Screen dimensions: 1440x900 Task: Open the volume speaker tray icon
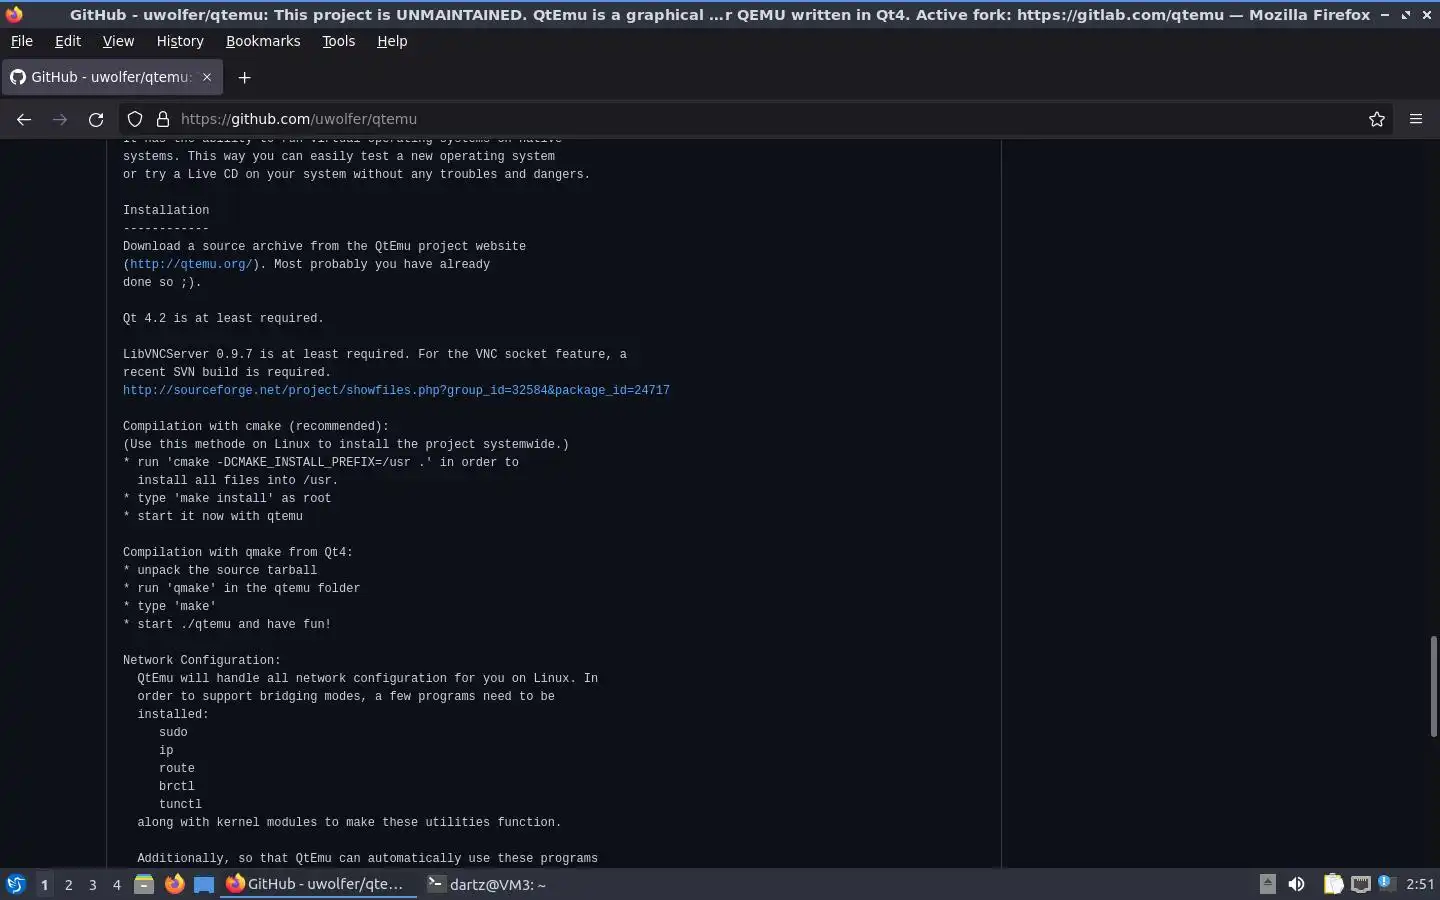(1296, 884)
